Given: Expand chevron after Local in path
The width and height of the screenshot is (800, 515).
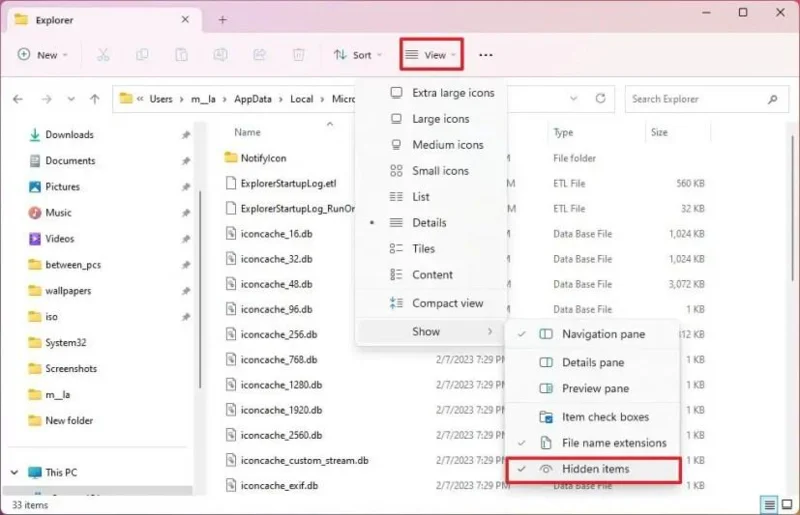Looking at the screenshot, I should point(322,99).
